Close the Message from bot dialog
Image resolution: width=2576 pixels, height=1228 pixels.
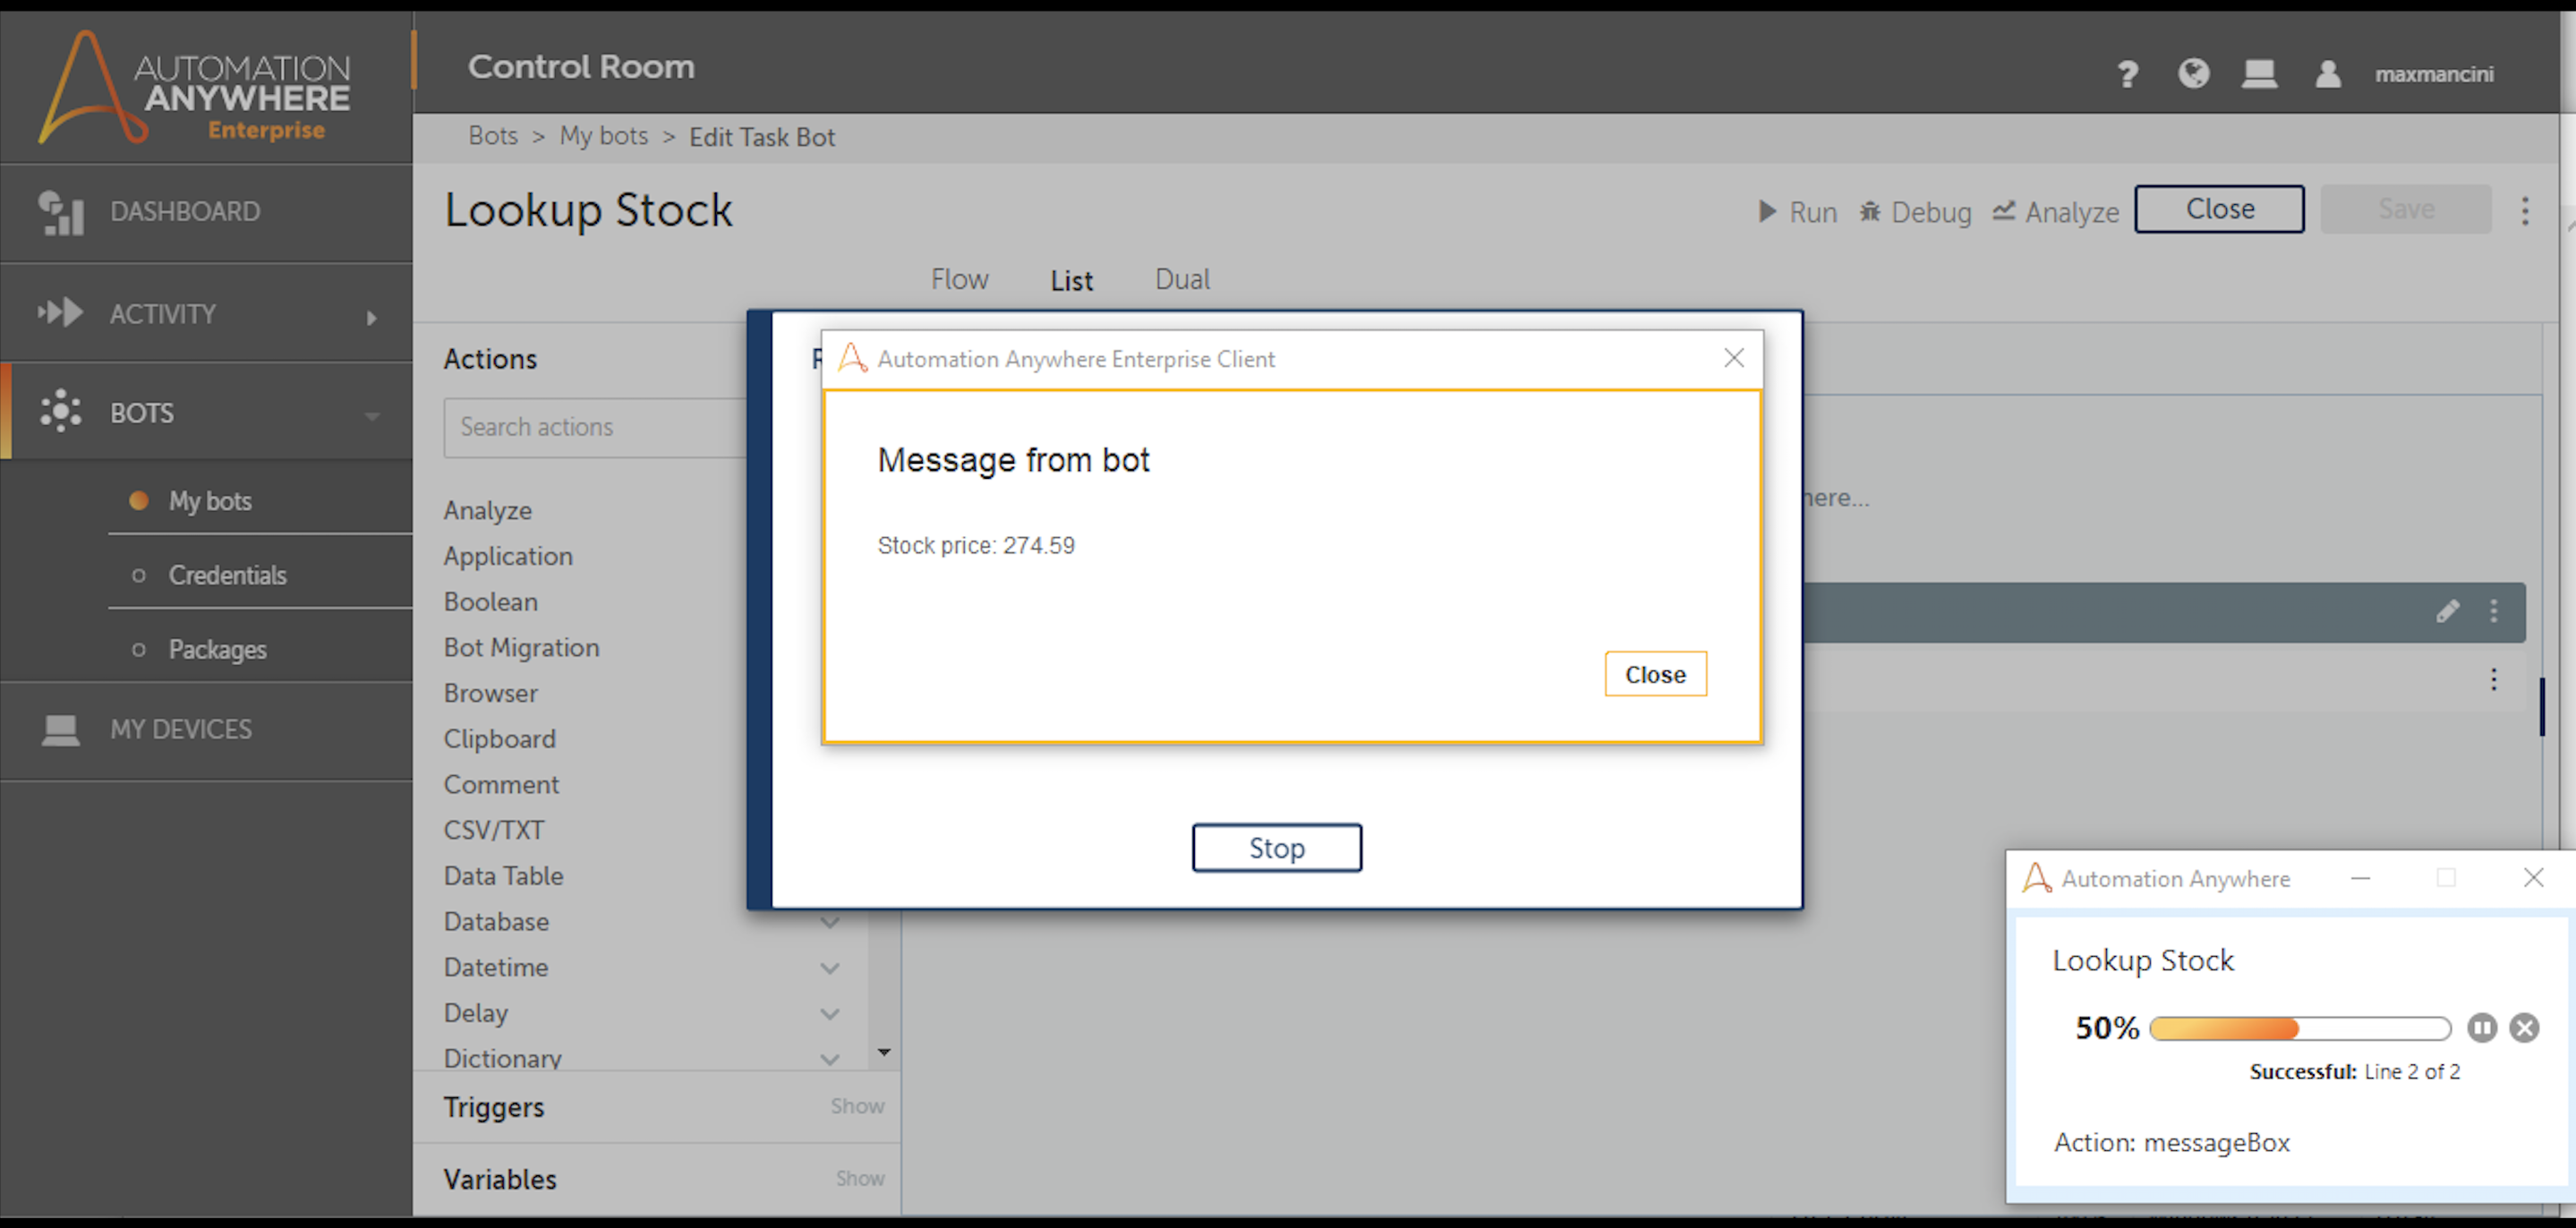tap(1655, 674)
